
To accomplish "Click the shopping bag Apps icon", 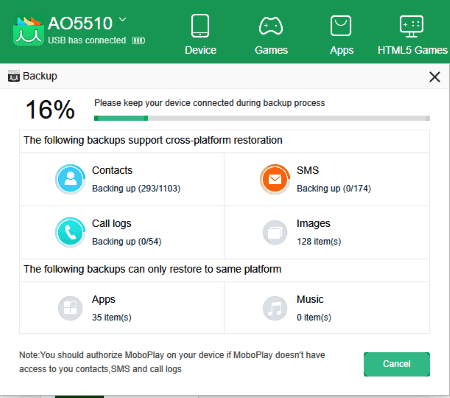I will 341,26.
